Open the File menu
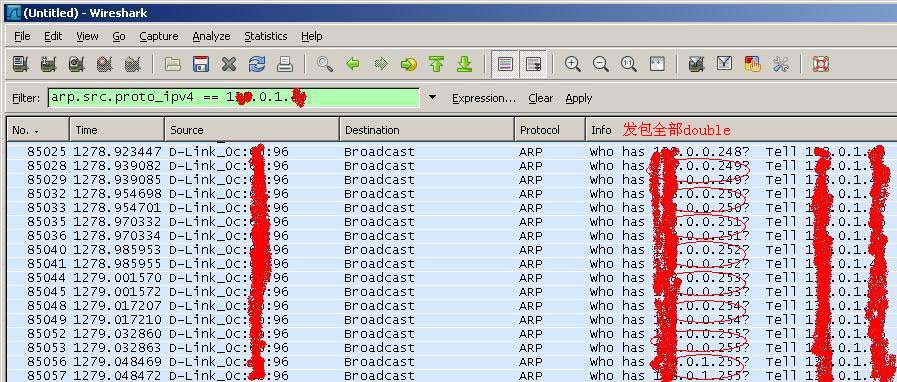897x382 pixels. (x=22, y=36)
